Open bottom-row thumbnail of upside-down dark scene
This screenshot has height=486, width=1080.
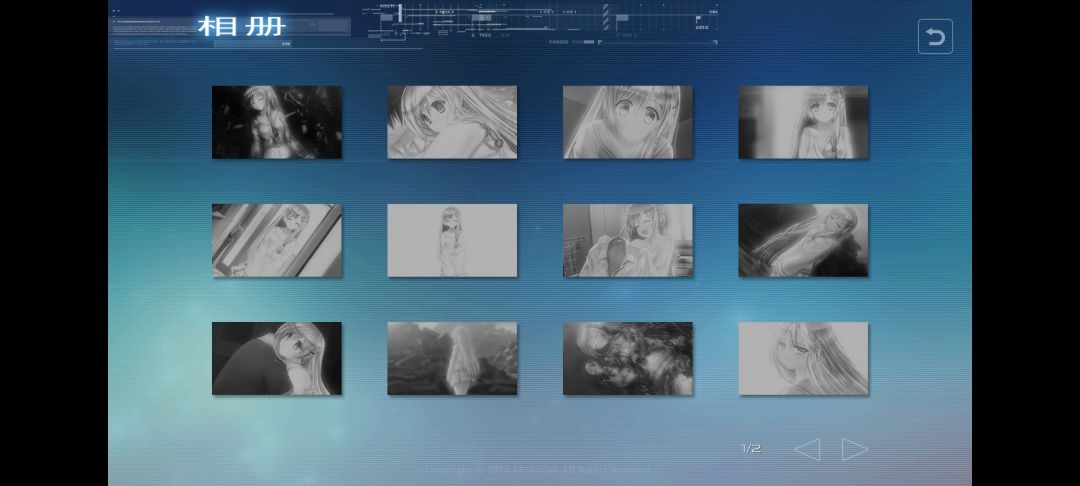point(627,359)
